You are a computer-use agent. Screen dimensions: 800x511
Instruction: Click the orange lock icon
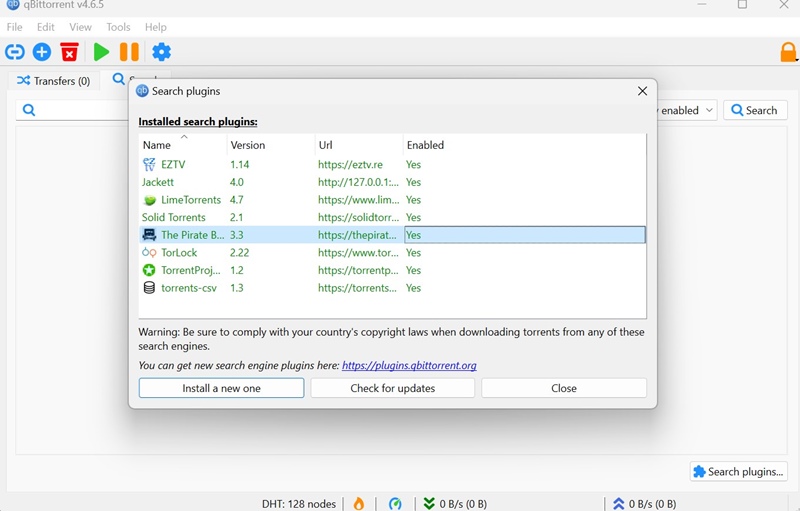[x=788, y=52]
